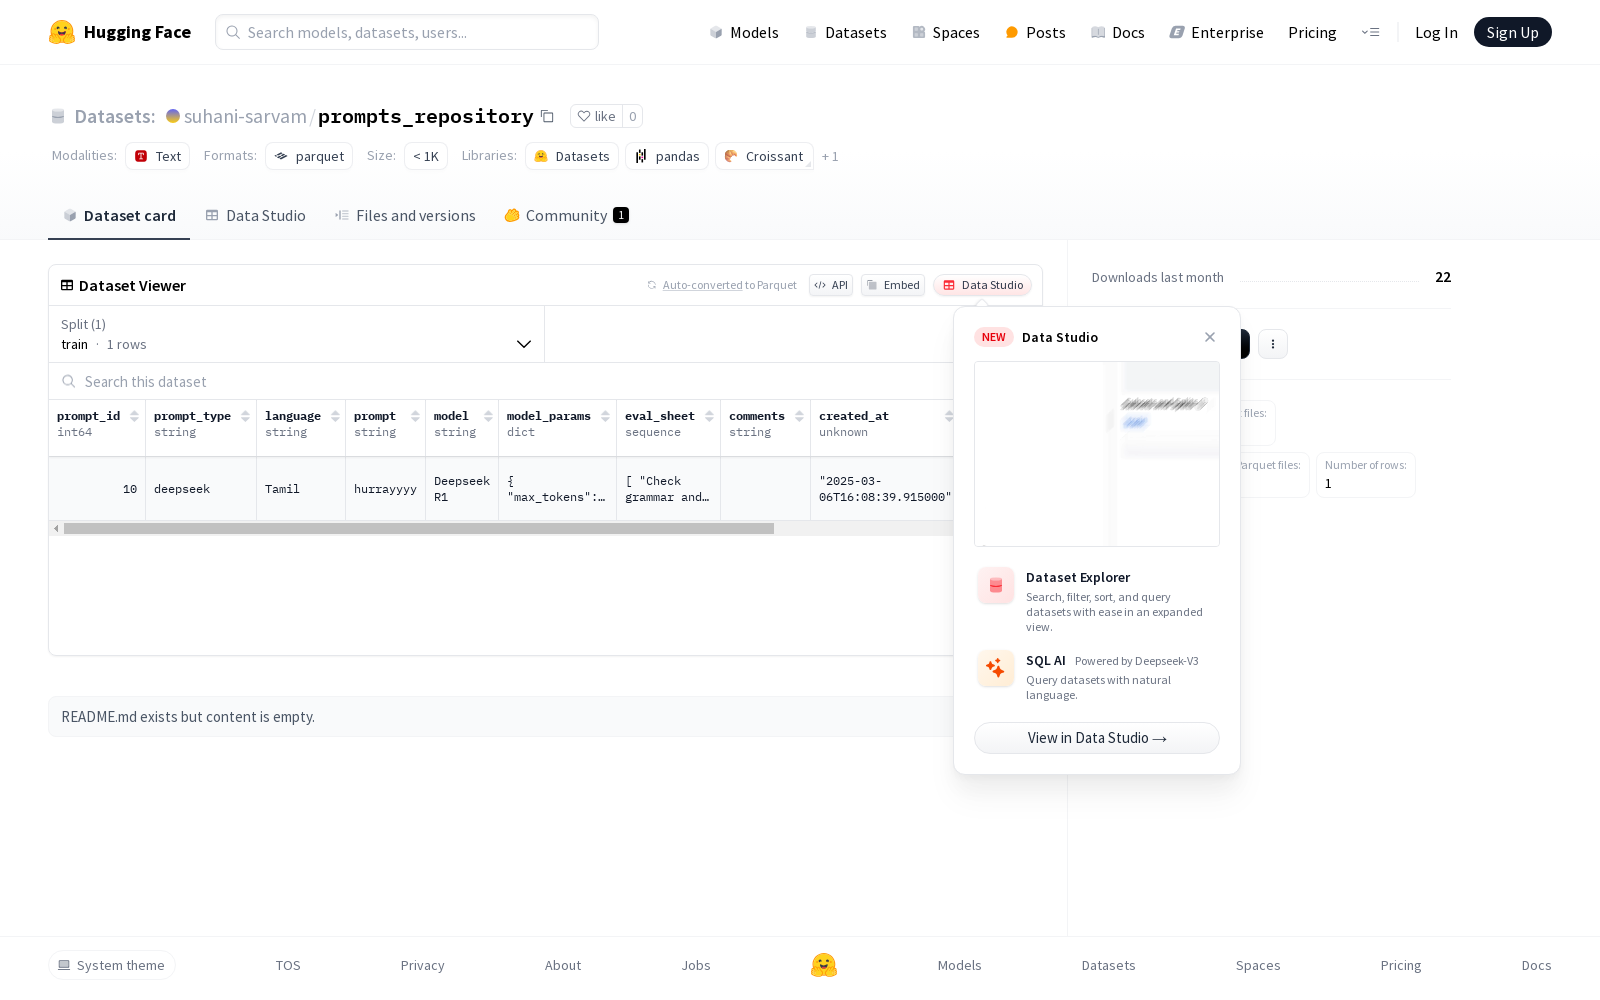The image size is (1600, 1000).
Task: Click the Croissant library tag
Action: click(764, 156)
